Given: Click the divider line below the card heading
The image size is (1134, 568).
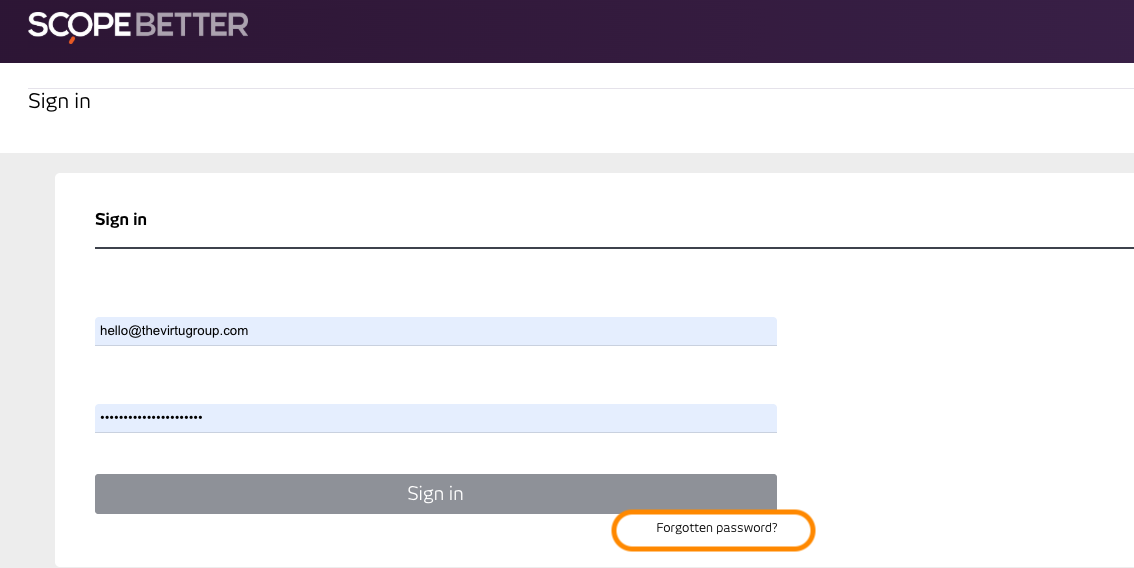Looking at the screenshot, I should [600, 247].
